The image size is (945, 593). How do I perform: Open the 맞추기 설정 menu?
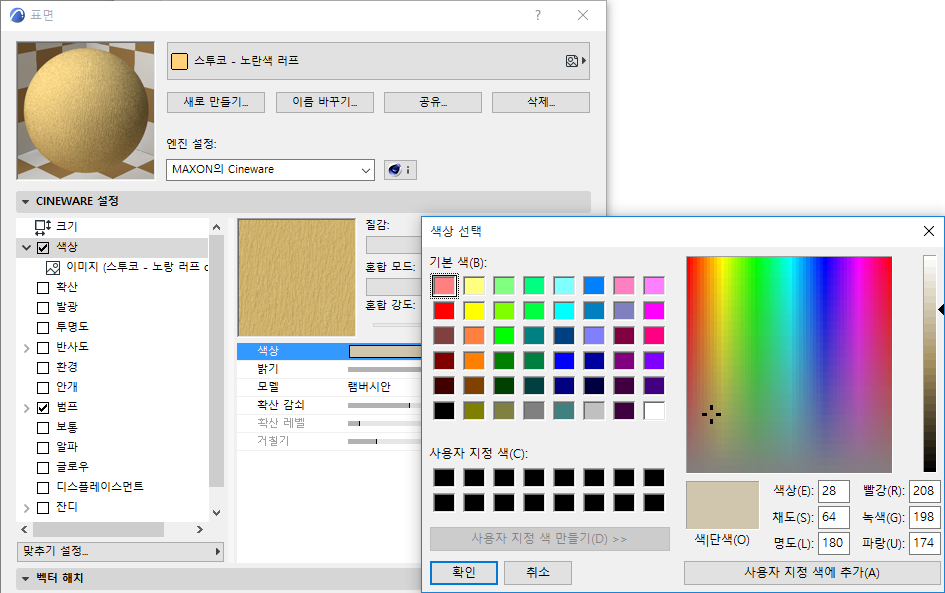[55, 550]
